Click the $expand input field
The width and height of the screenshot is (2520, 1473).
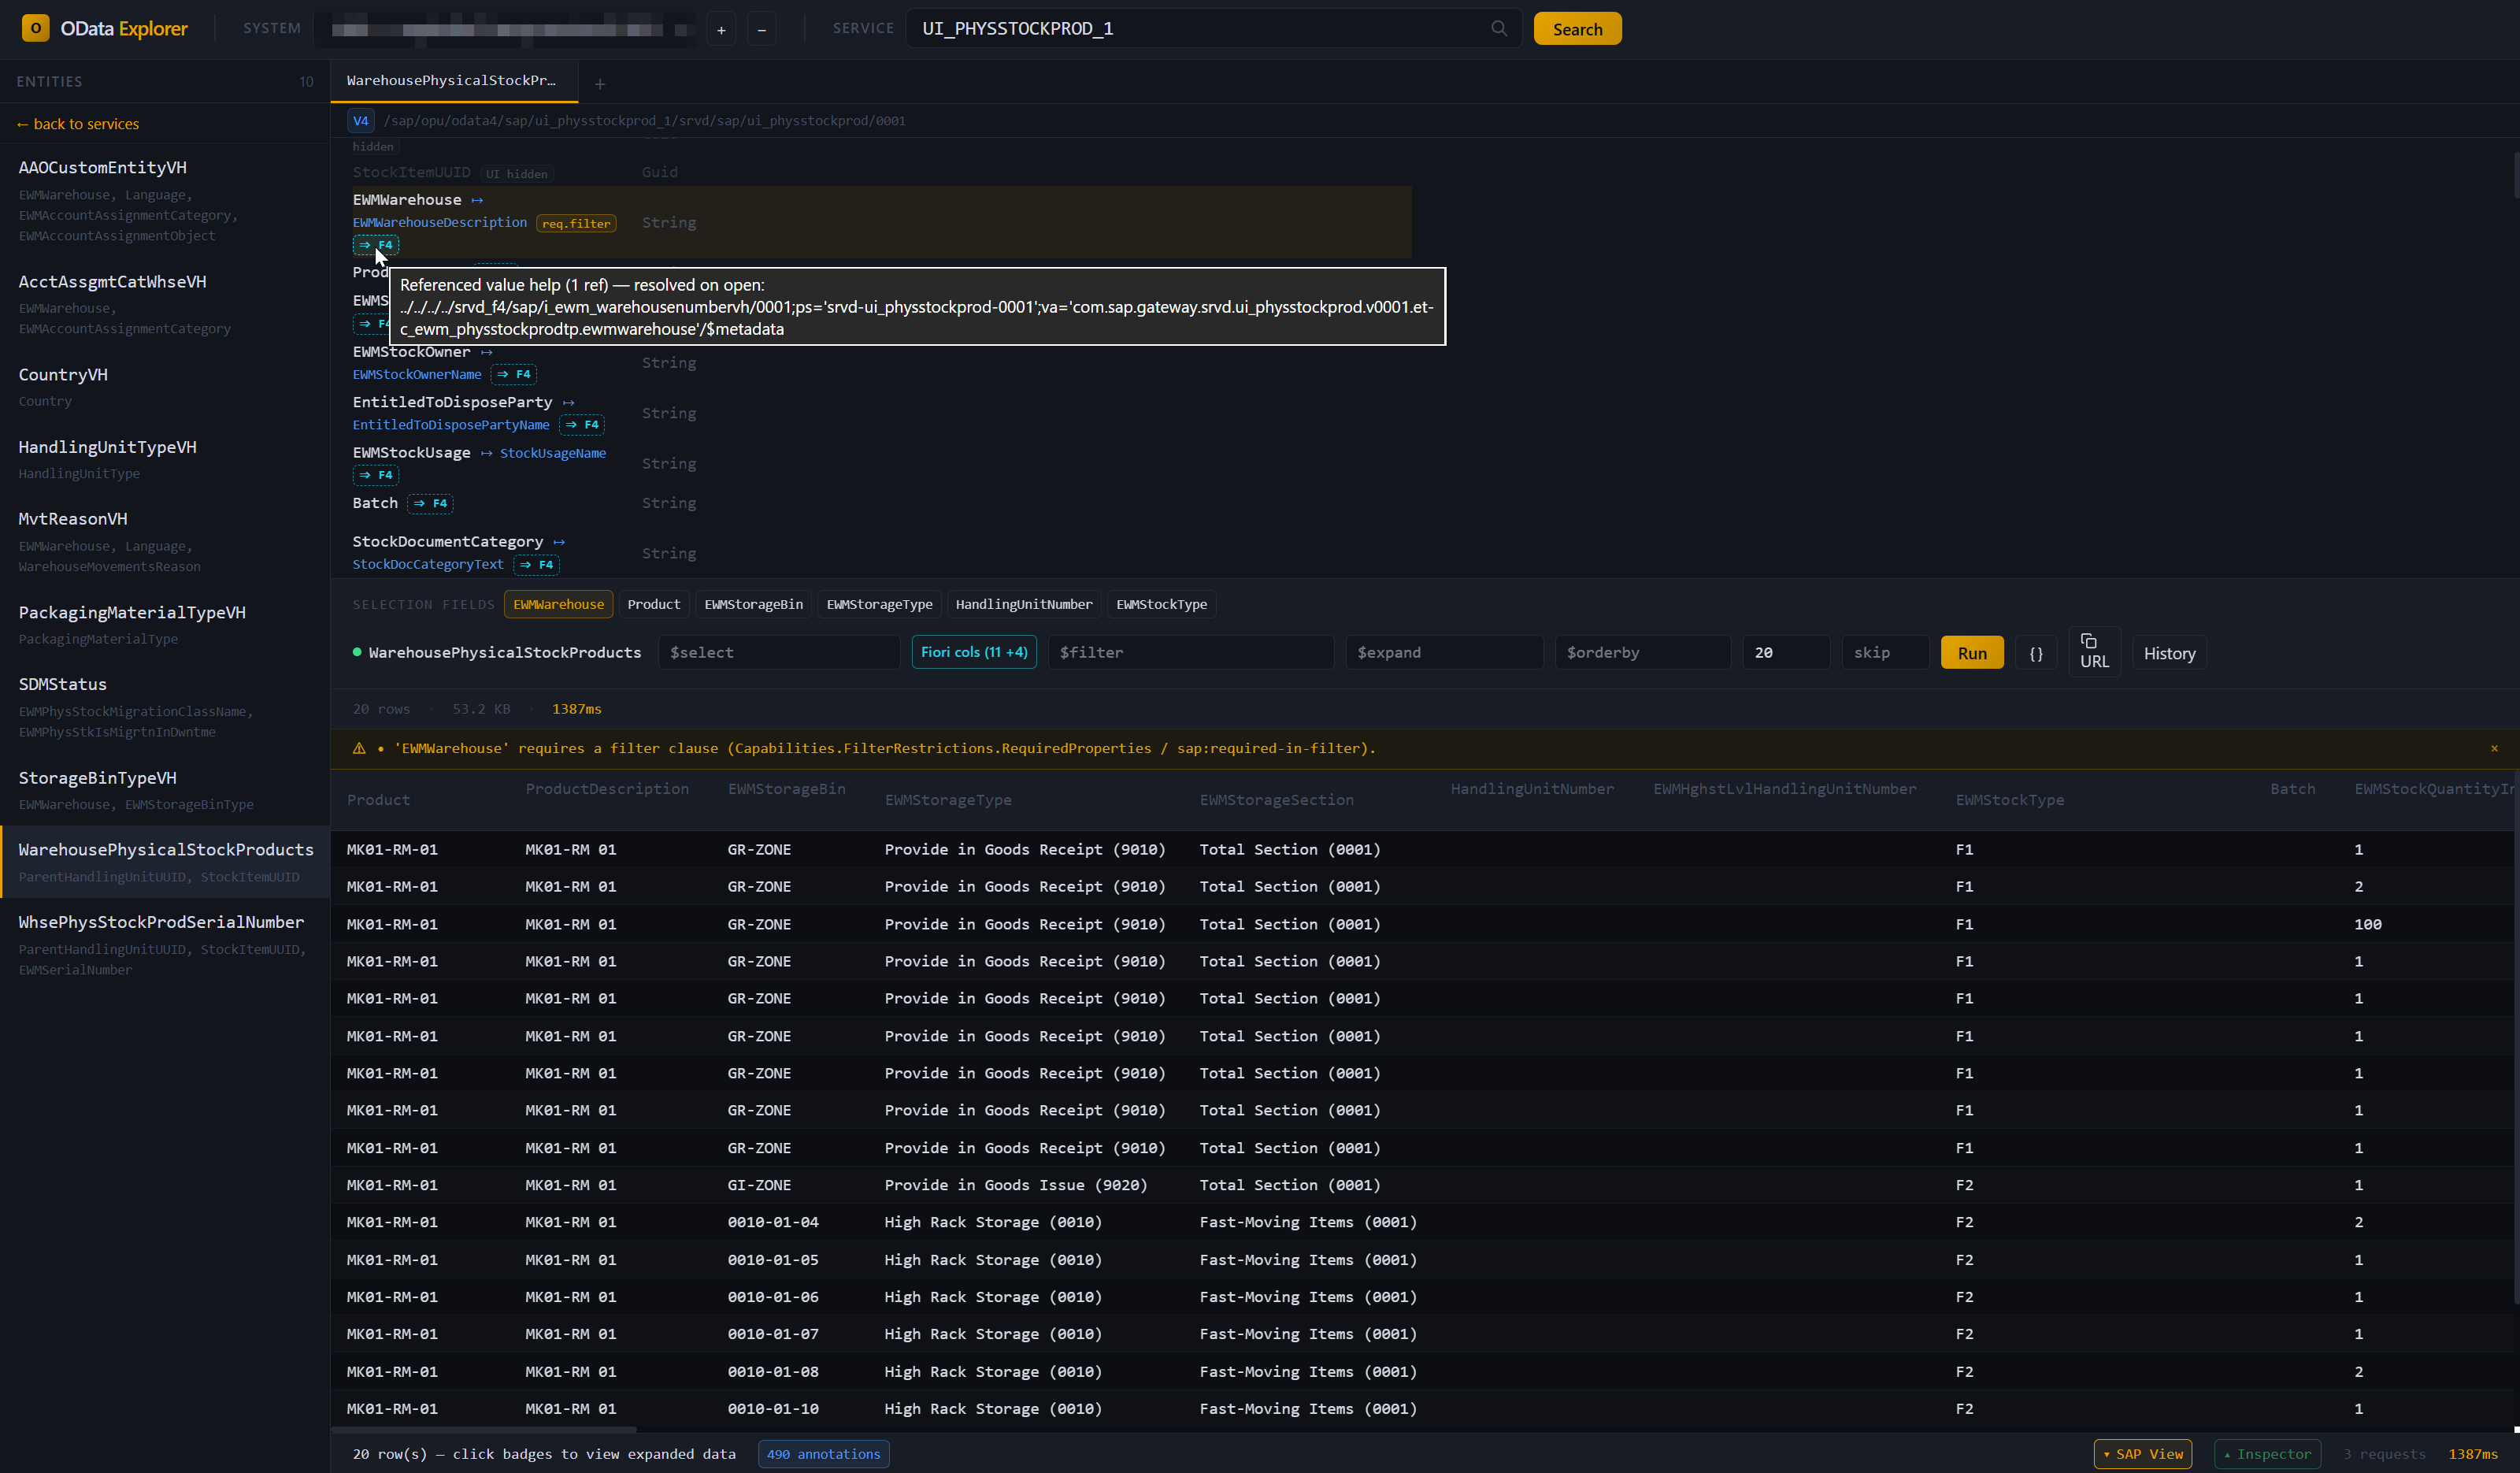1444,652
